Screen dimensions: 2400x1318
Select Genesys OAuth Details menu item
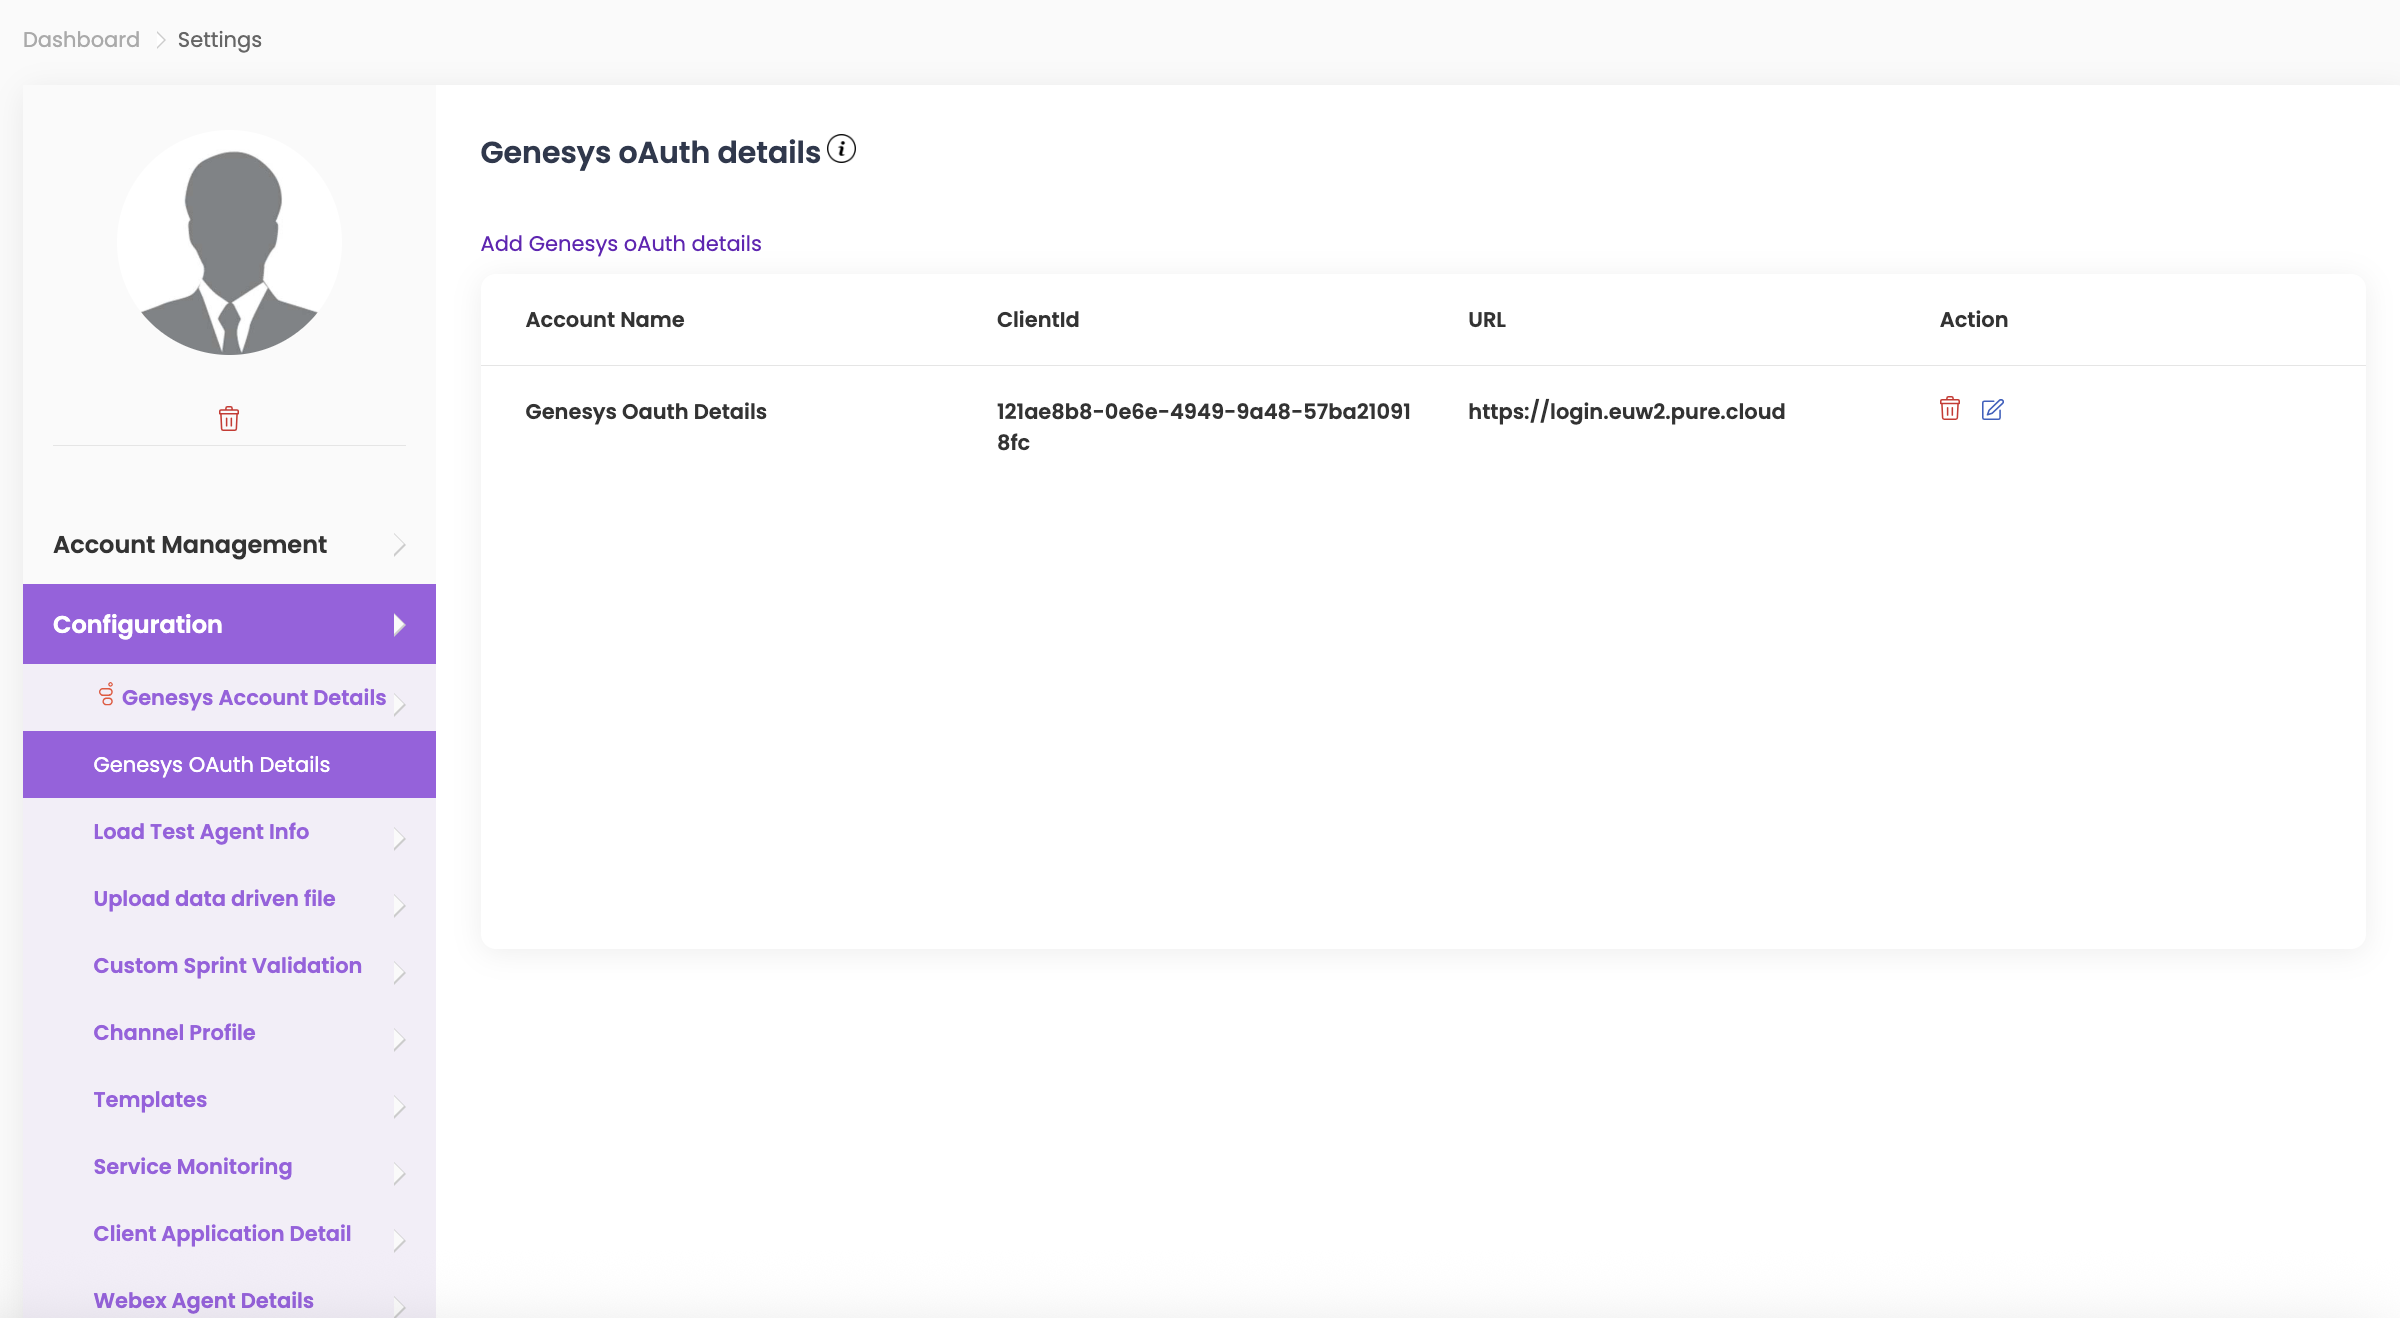211,764
